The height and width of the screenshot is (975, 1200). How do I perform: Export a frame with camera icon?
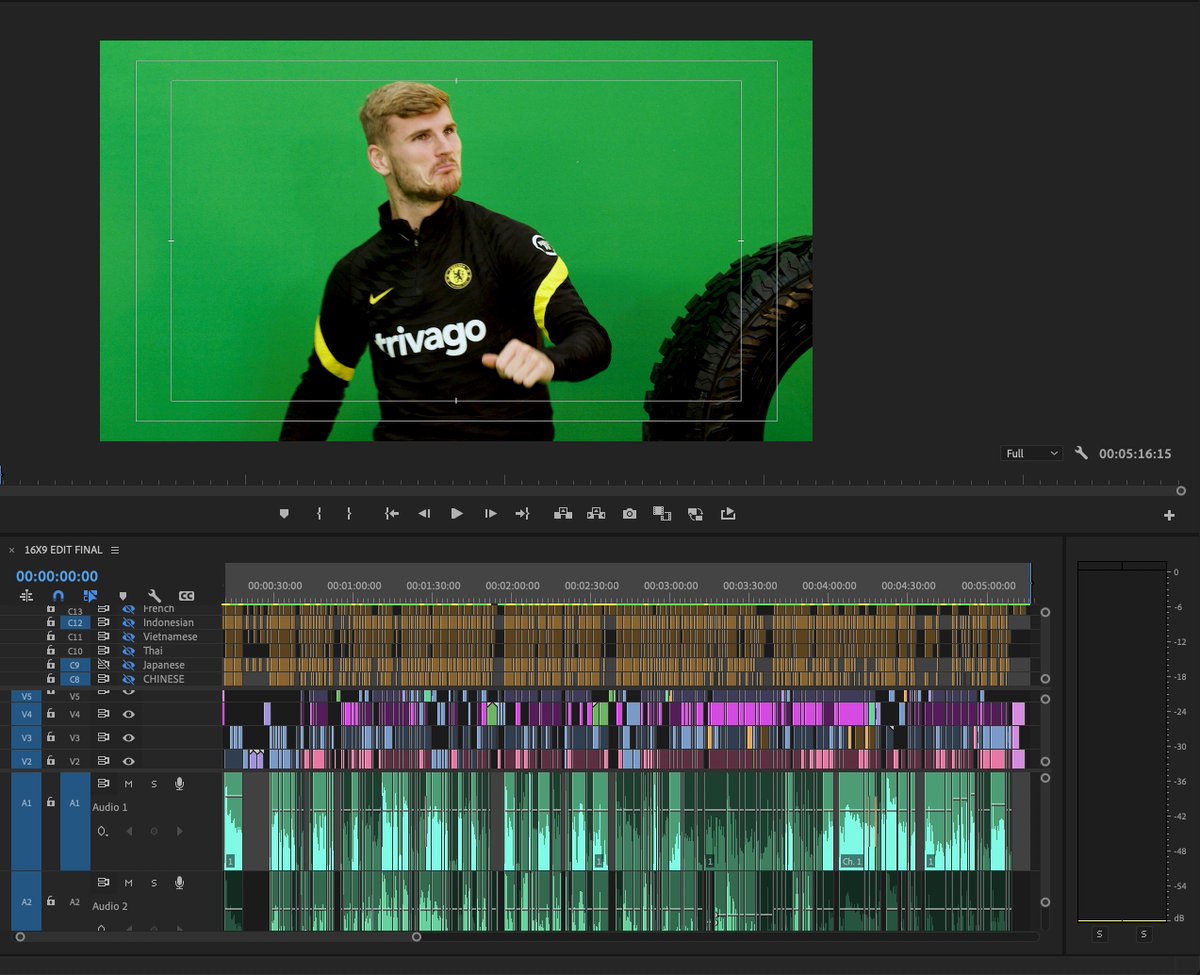point(629,513)
